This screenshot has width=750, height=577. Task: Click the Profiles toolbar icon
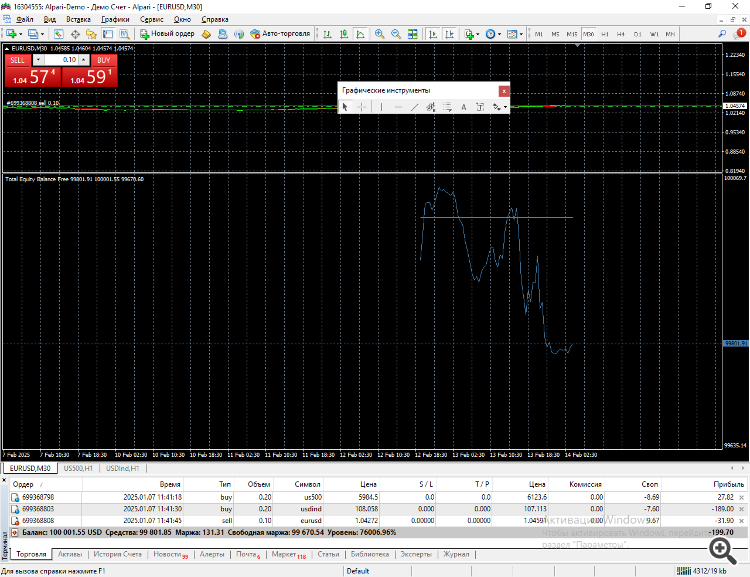coord(33,34)
